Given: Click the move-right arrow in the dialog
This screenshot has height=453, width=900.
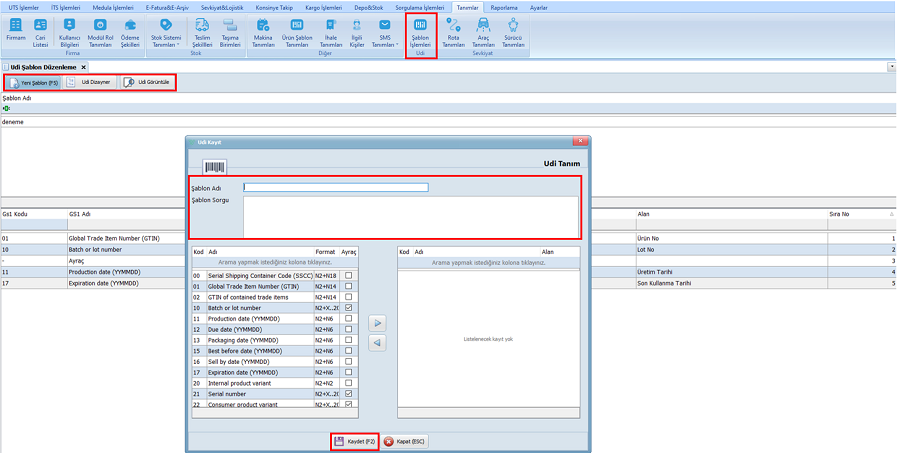Looking at the screenshot, I should tap(377, 323).
